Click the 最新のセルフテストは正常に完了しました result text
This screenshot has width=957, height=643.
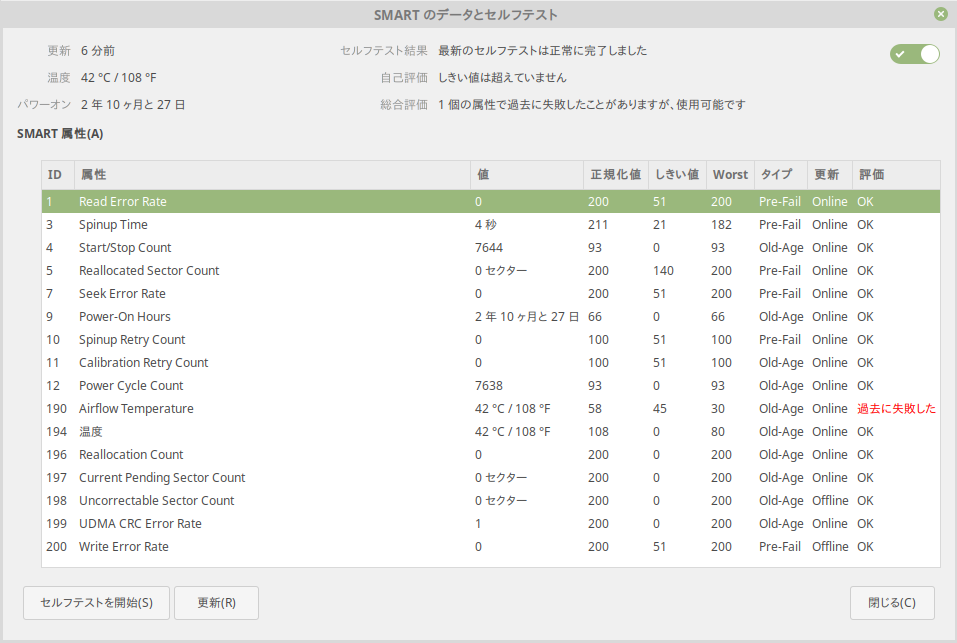coord(543,51)
